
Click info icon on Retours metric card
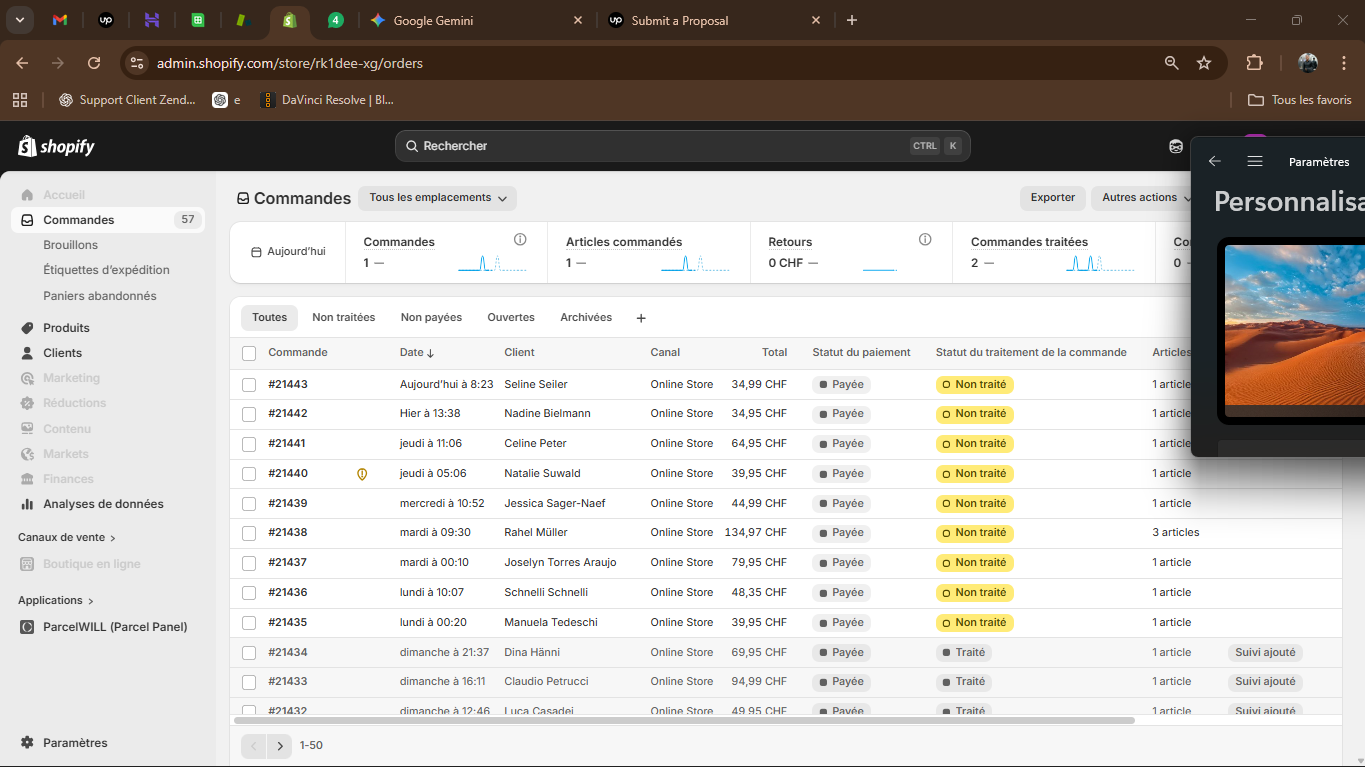[925, 240]
